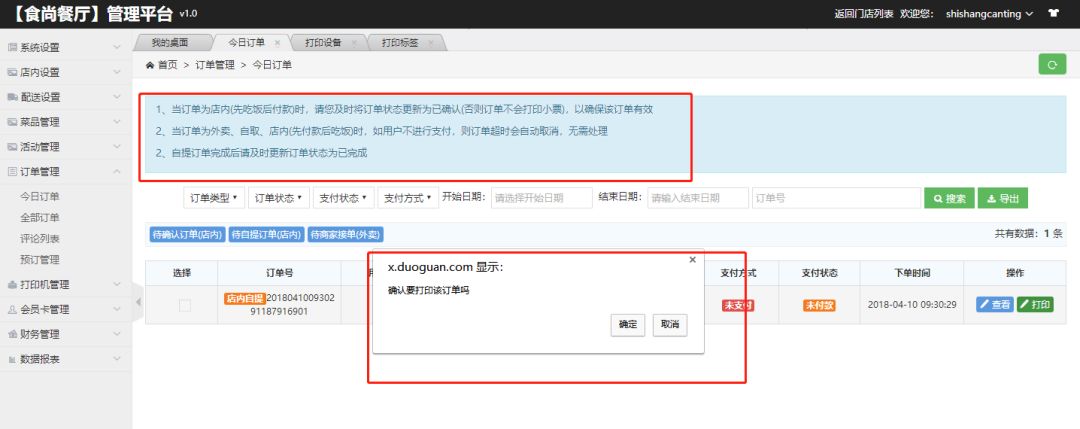
Task: Filter by 待确认订单(店内)
Action: click(187, 235)
